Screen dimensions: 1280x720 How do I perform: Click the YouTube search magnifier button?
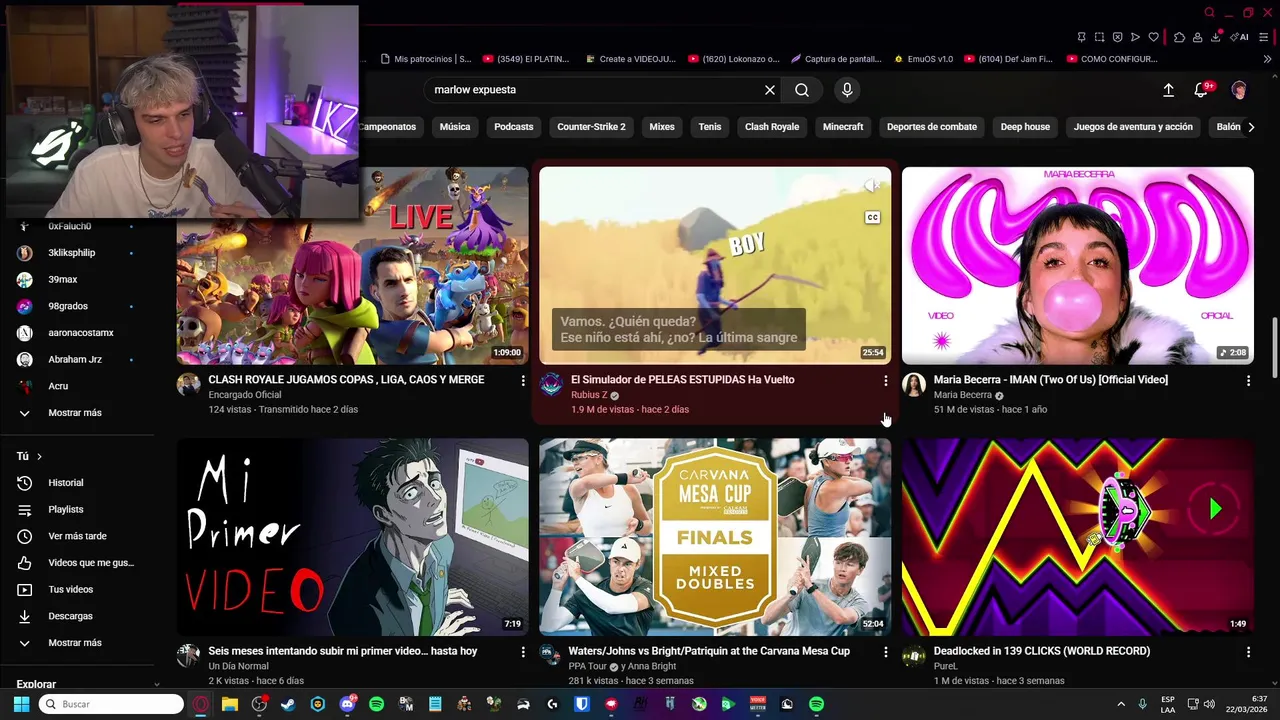pos(802,90)
